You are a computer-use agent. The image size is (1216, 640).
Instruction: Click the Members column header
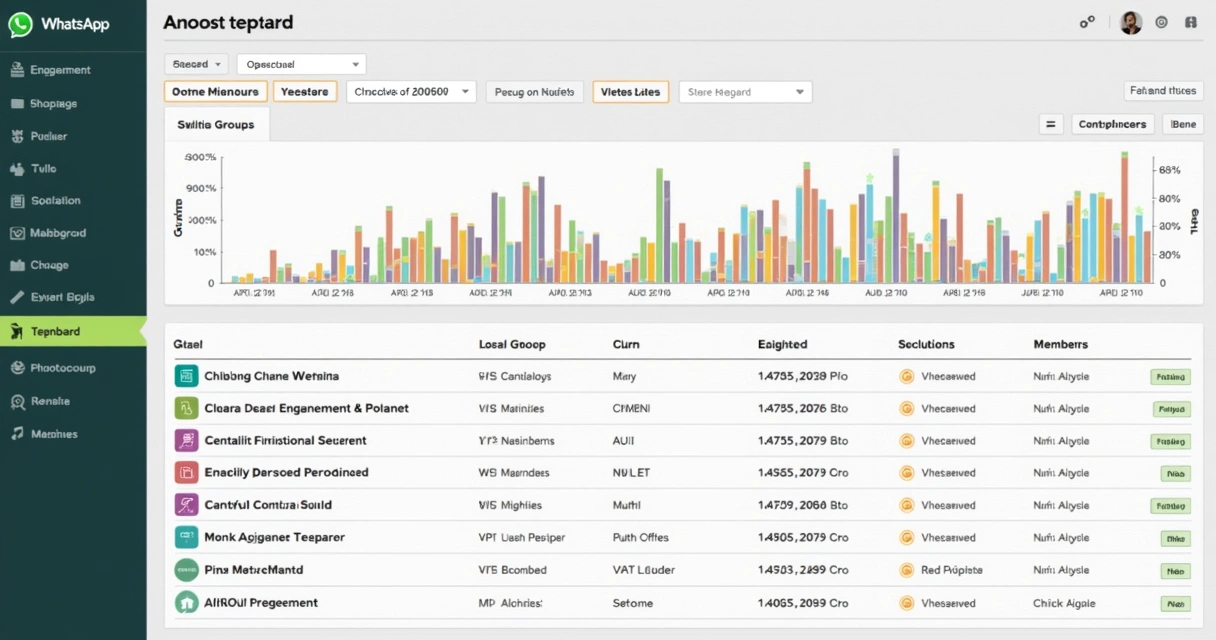click(x=1060, y=344)
